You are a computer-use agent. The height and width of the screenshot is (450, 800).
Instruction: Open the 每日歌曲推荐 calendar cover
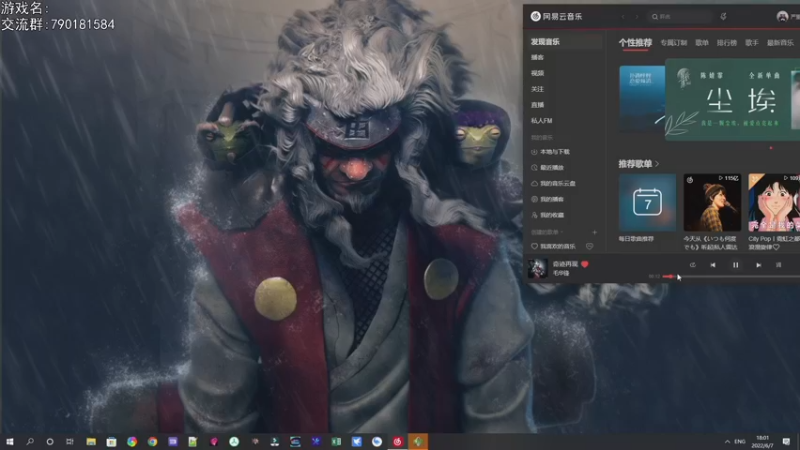tap(647, 203)
